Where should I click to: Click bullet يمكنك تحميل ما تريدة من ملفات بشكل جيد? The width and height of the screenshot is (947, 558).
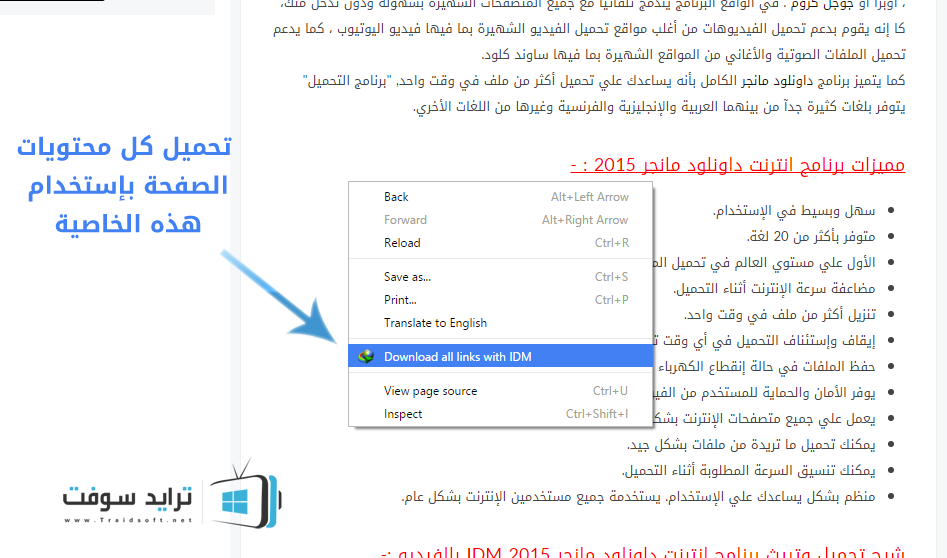click(751, 444)
